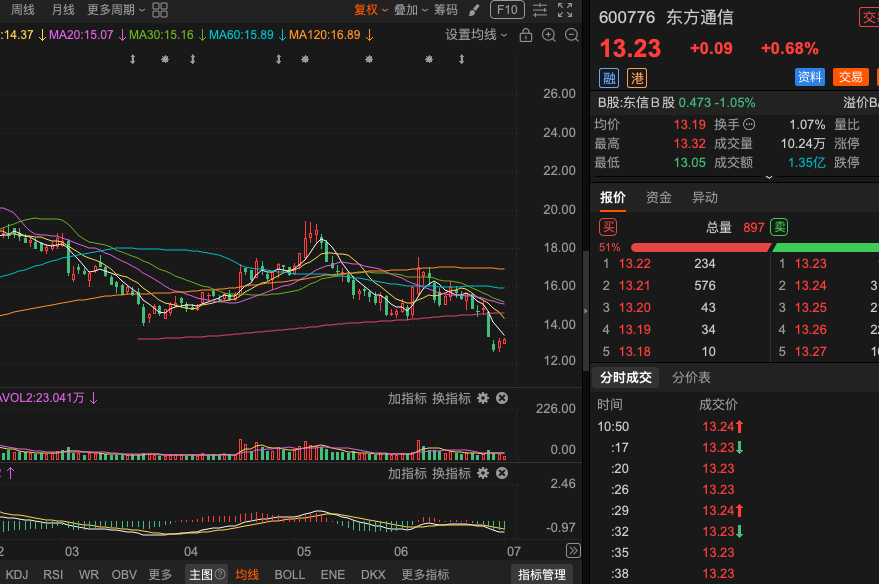Click 更多 next to OBV
Image resolution: width=879 pixels, height=584 pixels.
(160, 574)
